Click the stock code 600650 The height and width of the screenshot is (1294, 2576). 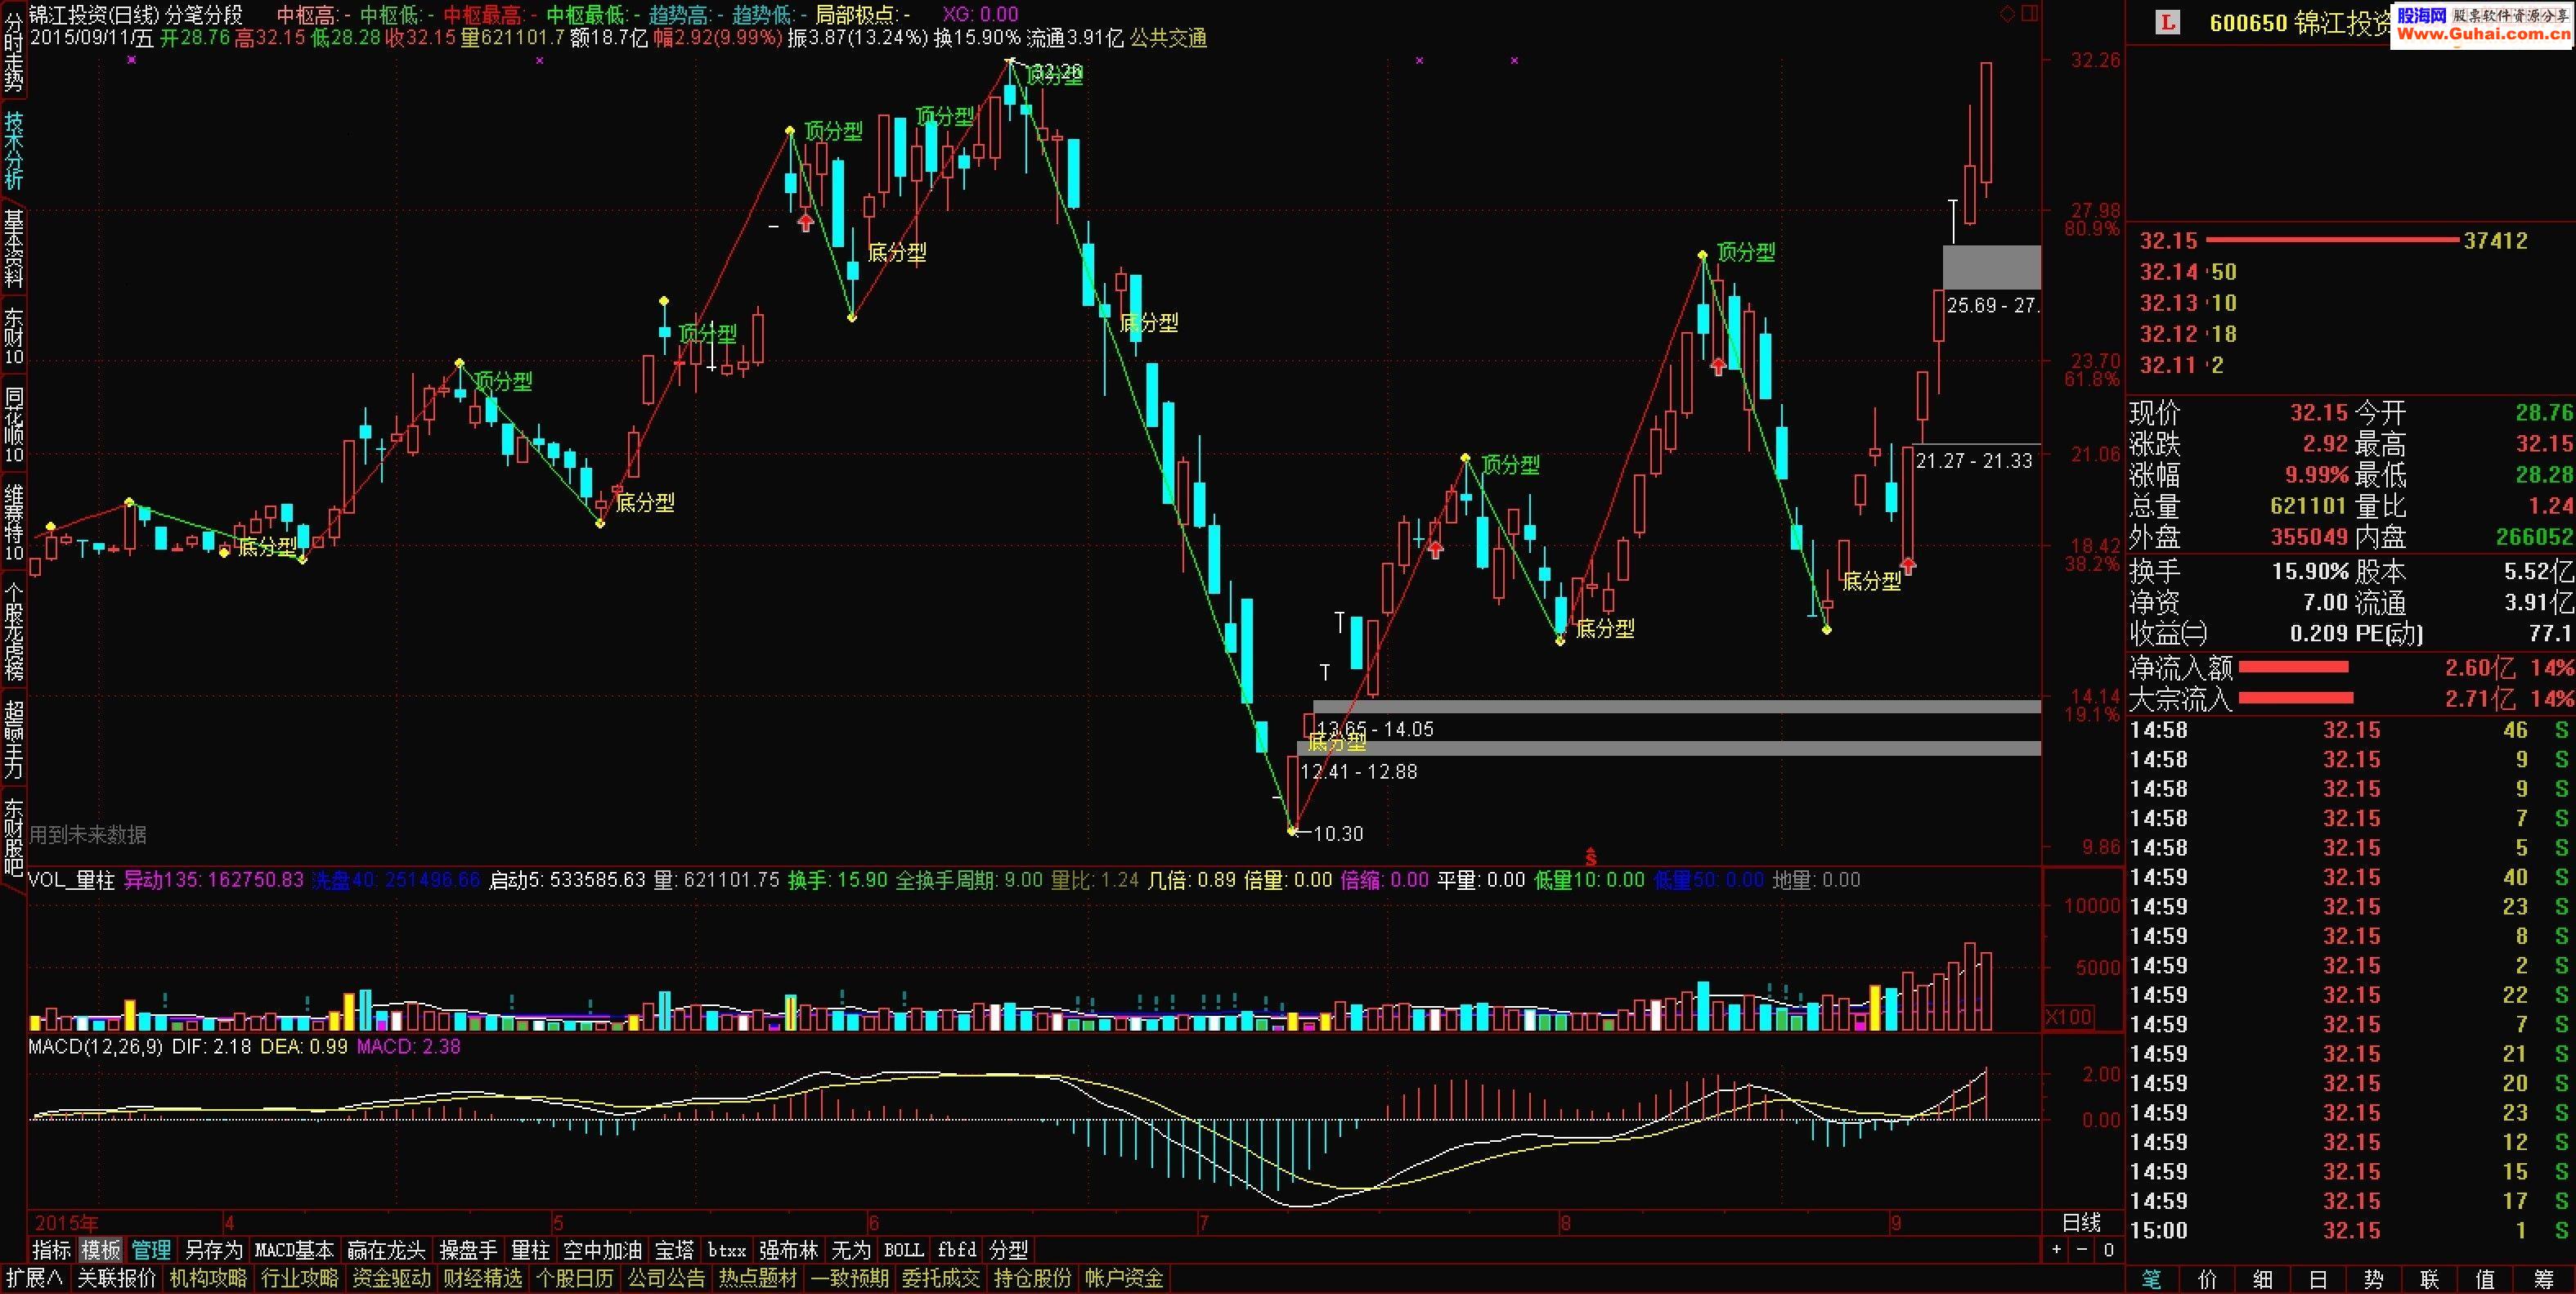point(2248,23)
